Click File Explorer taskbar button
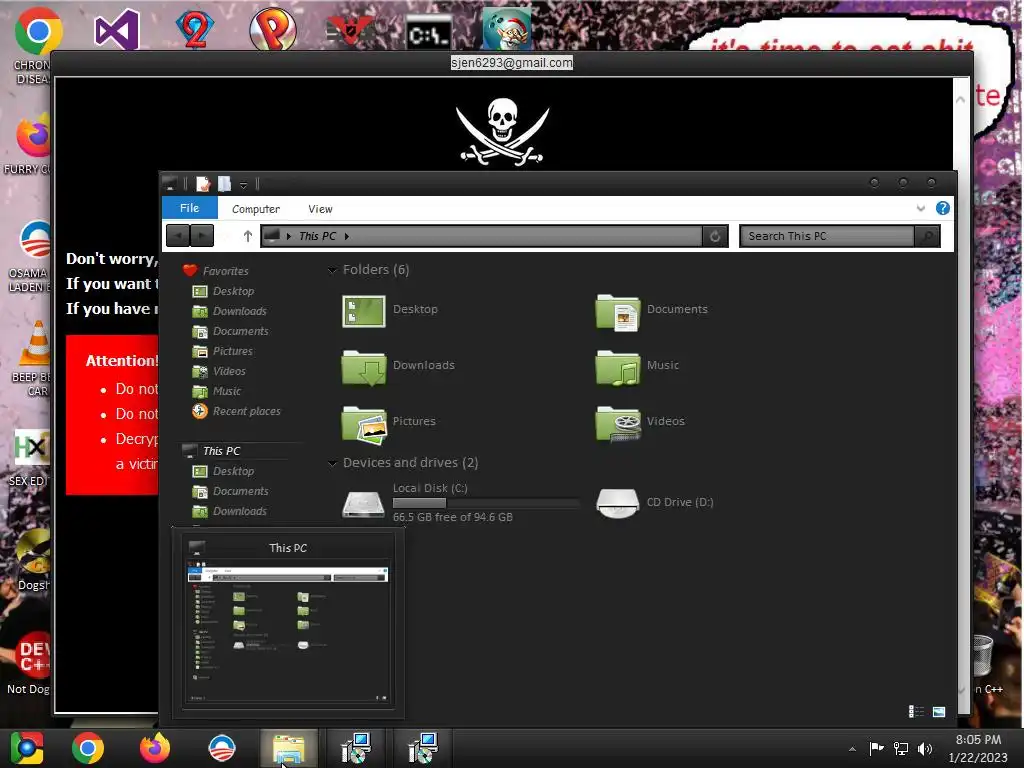The image size is (1024, 768). coord(289,748)
